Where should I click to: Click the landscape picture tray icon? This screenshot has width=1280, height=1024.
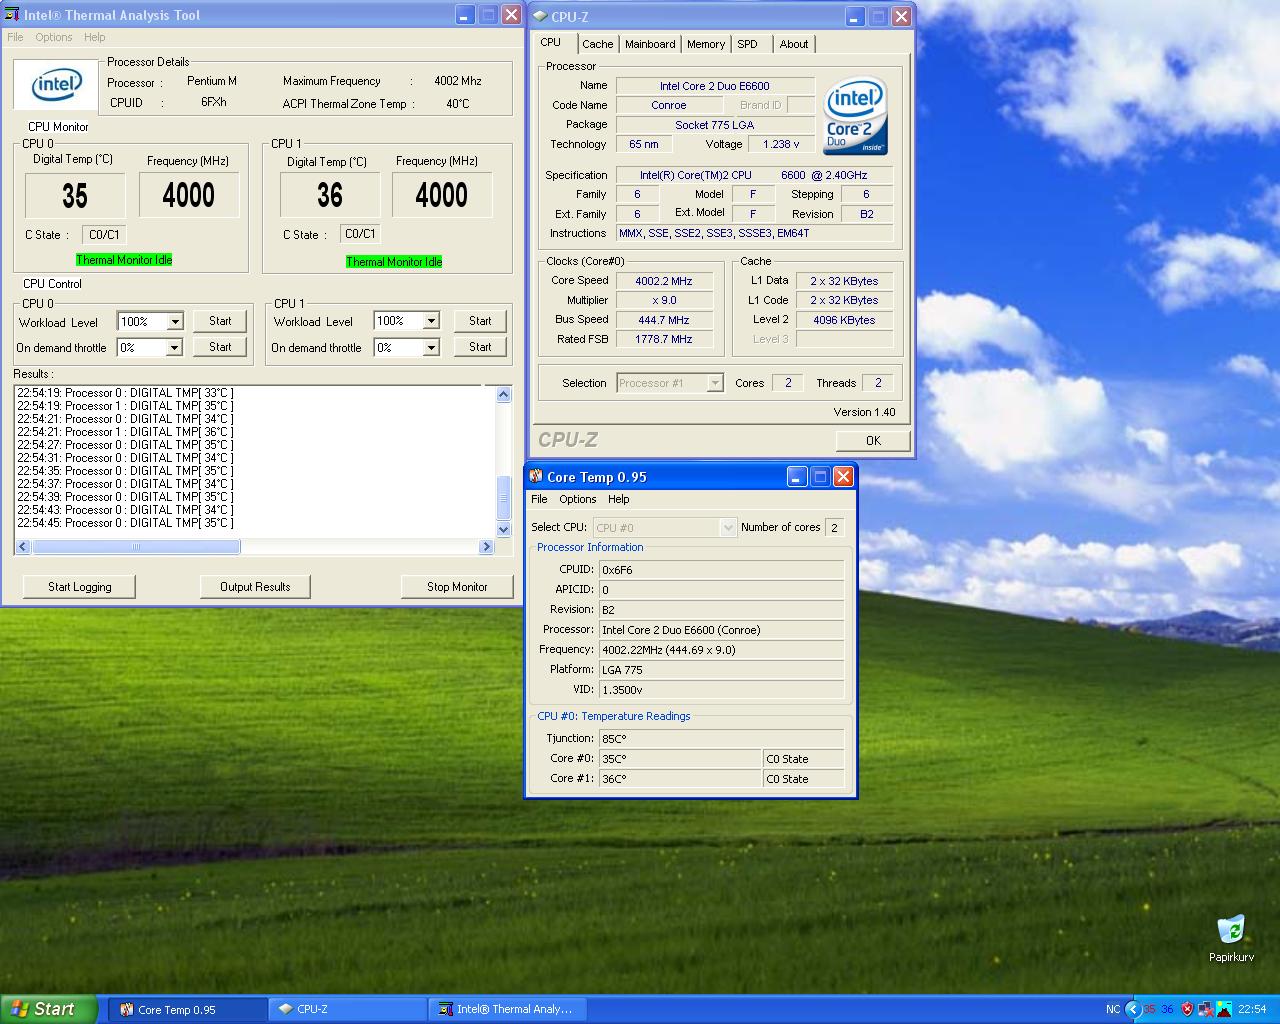tap(1224, 1009)
